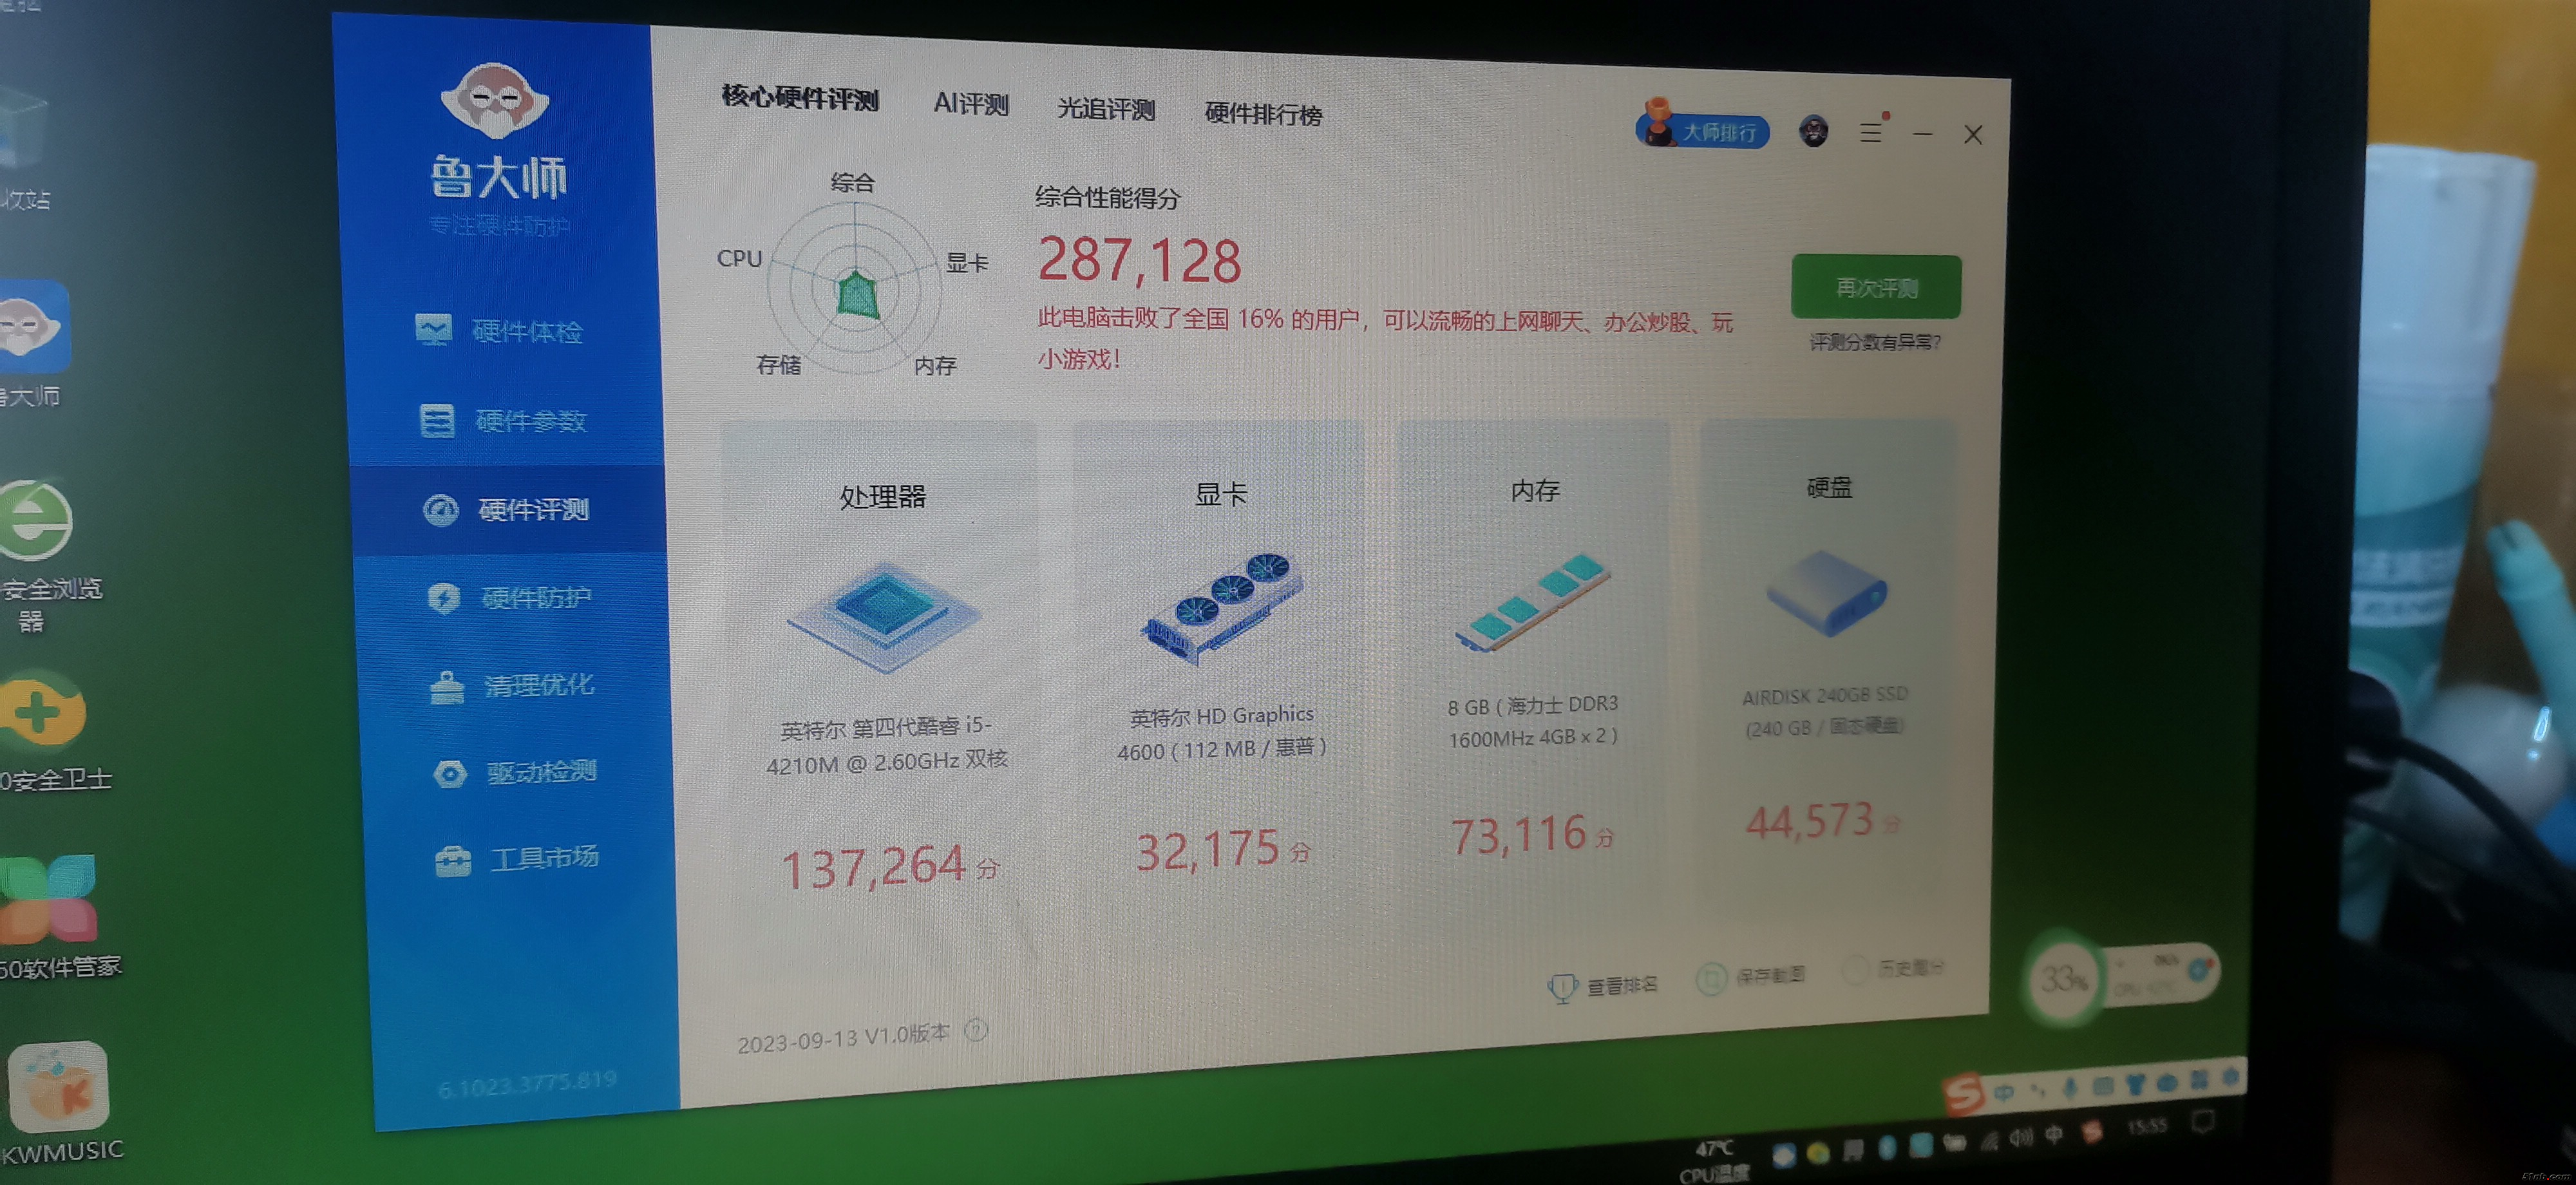
Task: Open 硬件防护 in the sidebar
Action: tap(510, 598)
